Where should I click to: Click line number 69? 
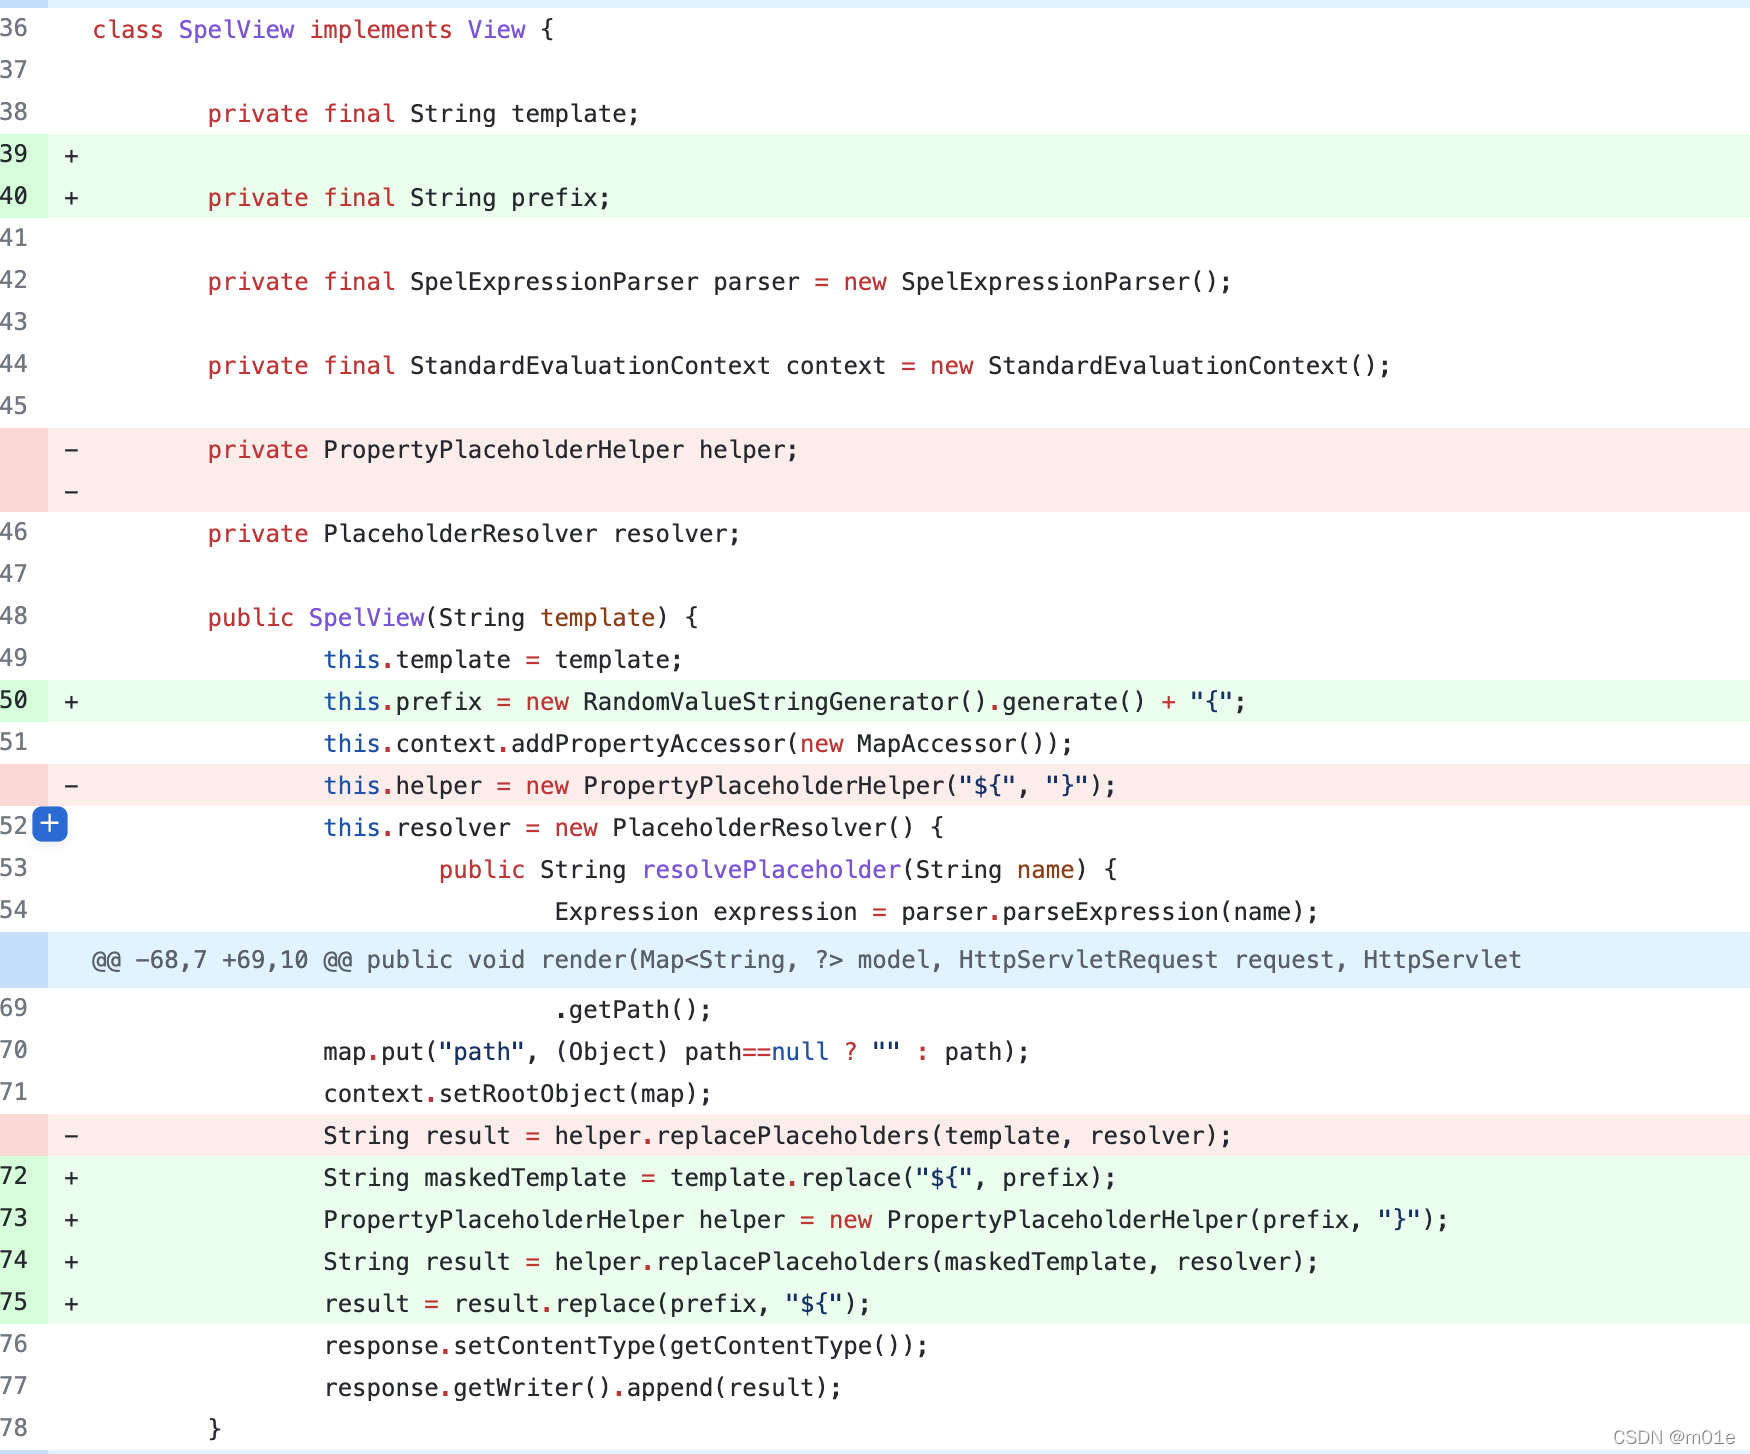[x=14, y=1008]
